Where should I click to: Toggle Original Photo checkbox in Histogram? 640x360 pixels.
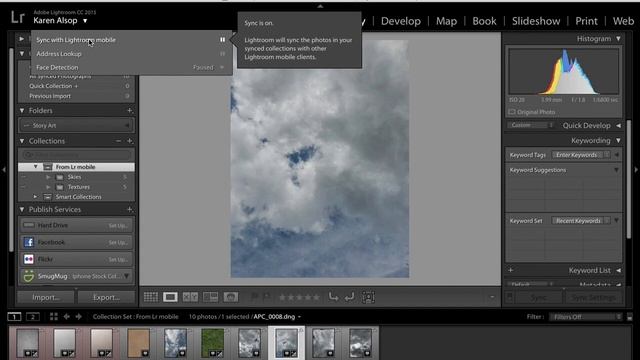click(512, 112)
